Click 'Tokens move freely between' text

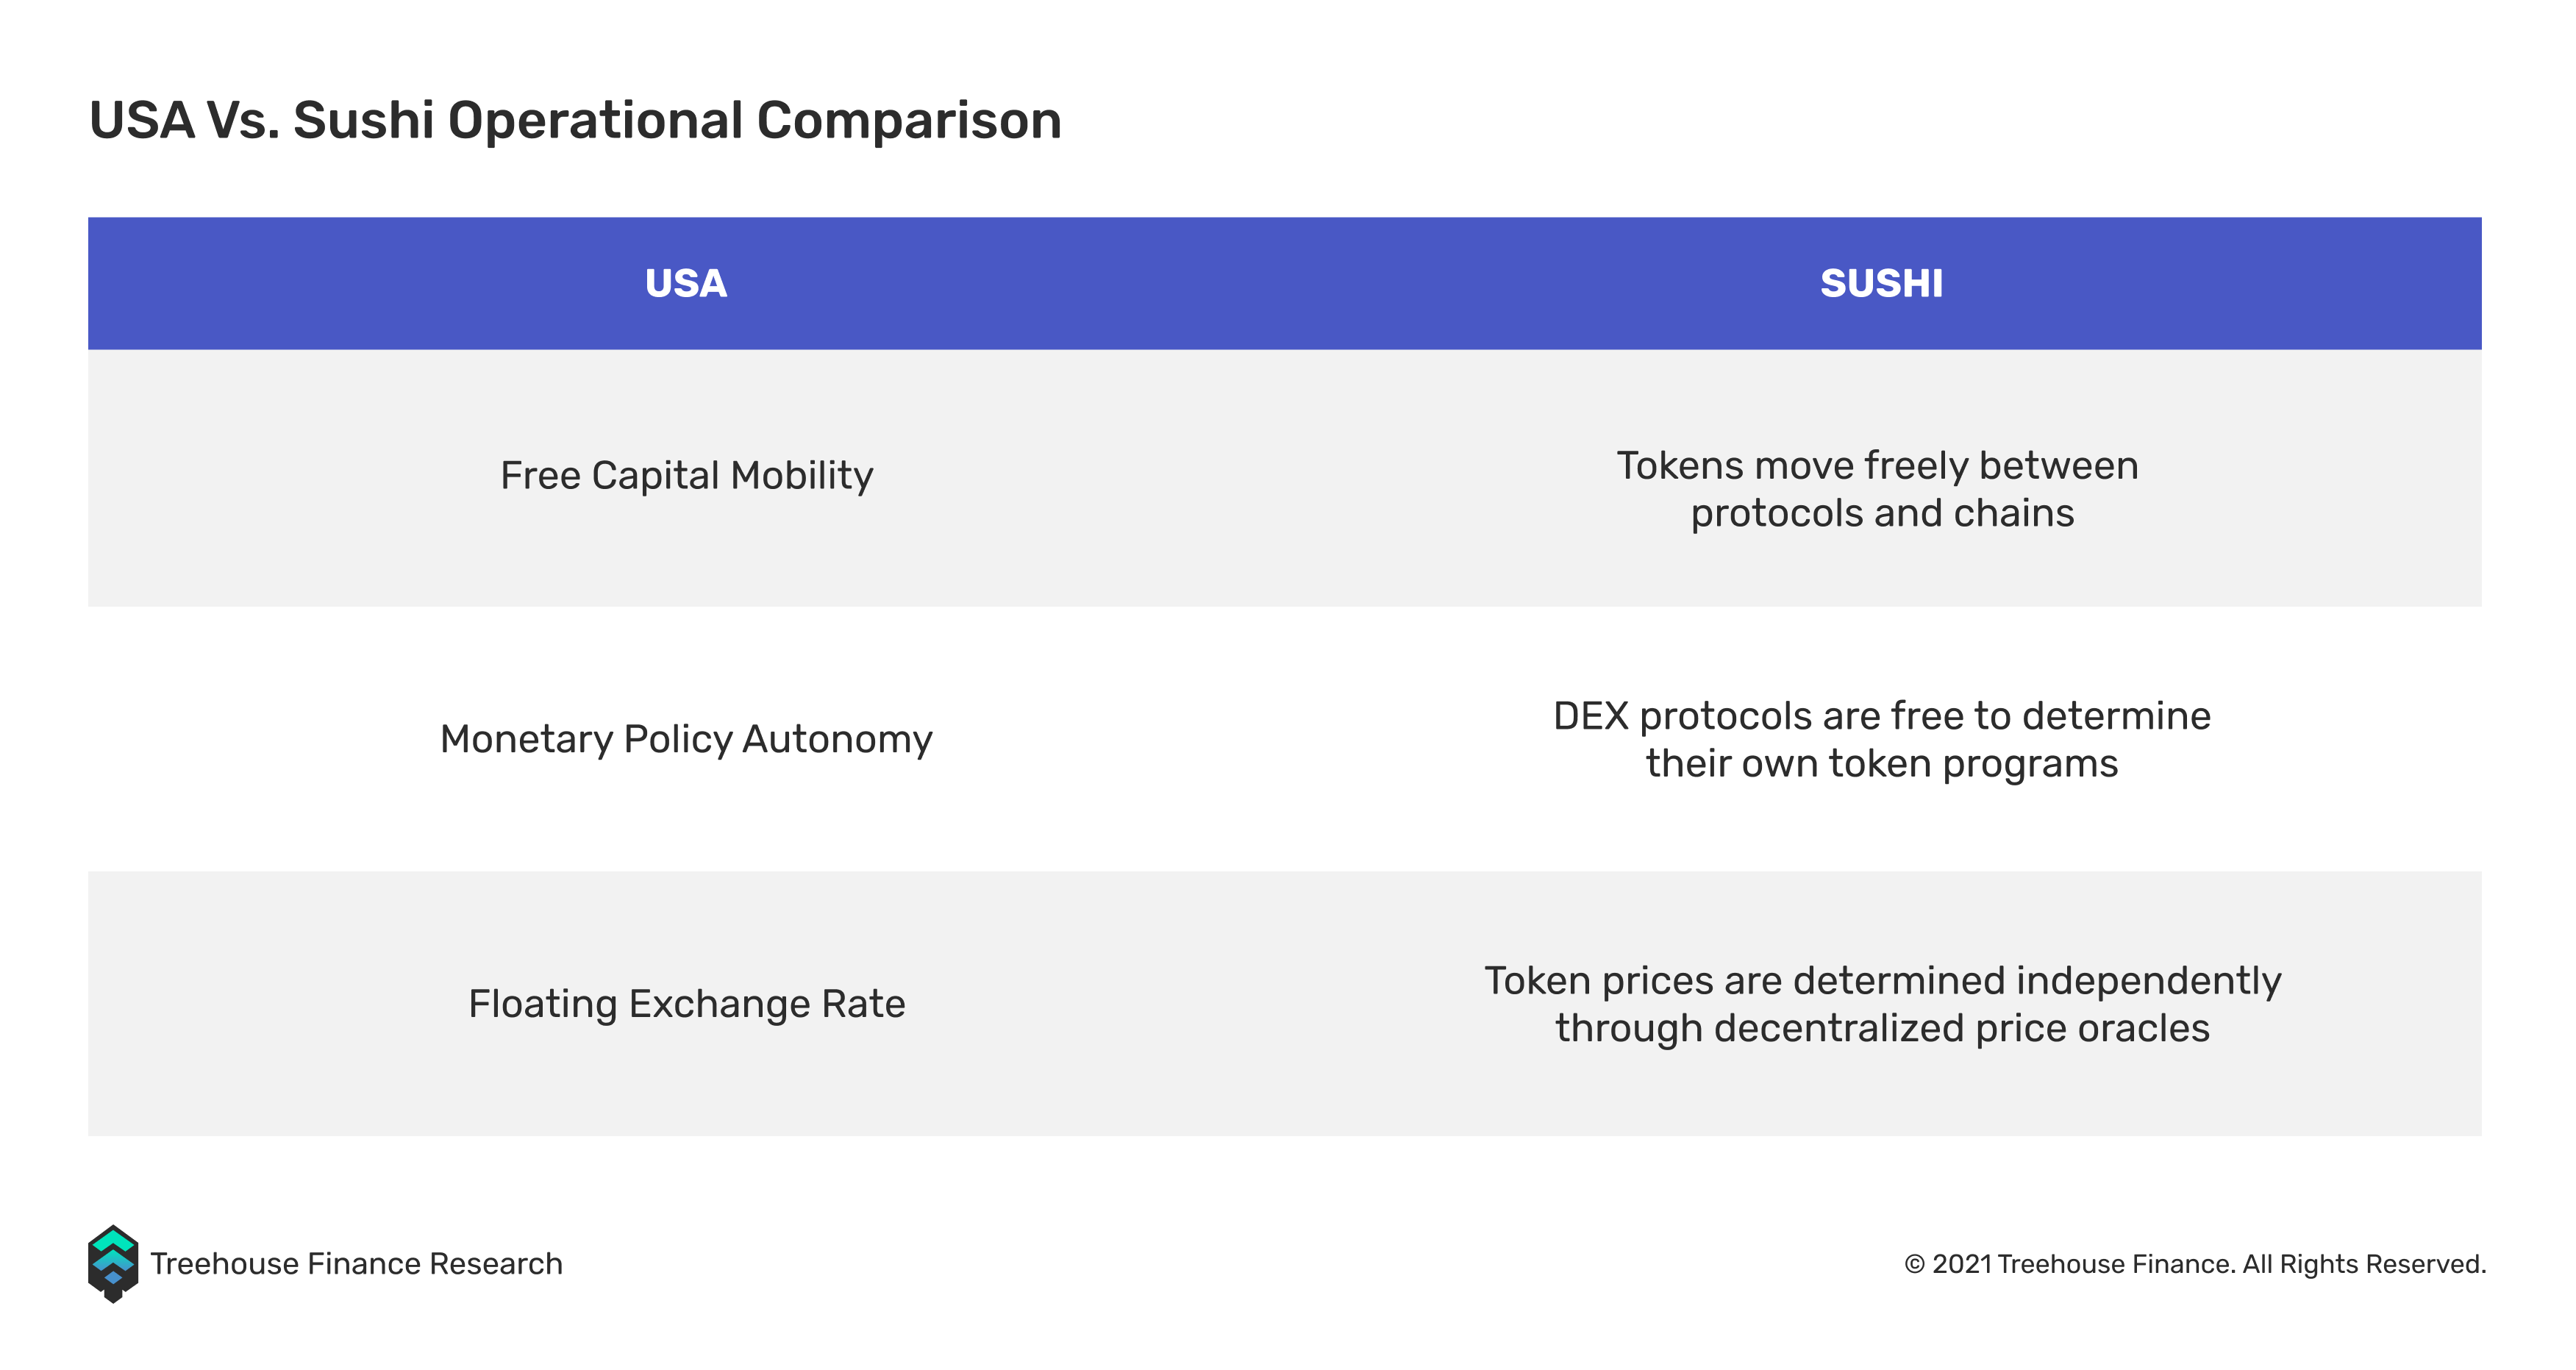(1878, 466)
